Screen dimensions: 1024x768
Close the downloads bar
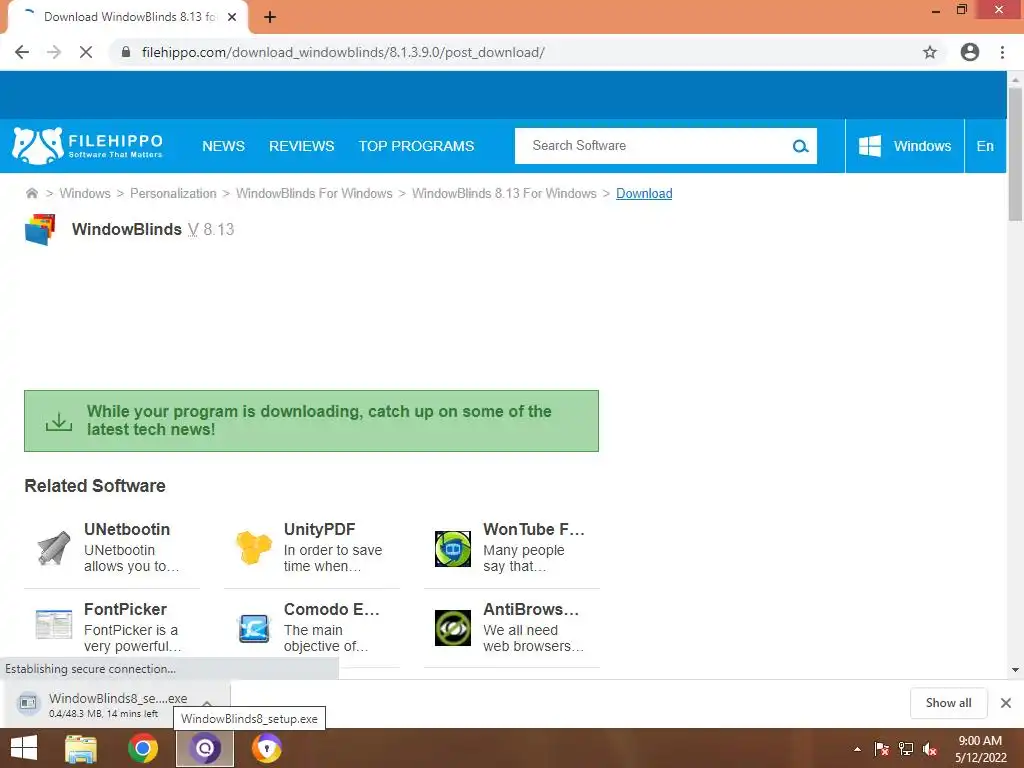(1006, 703)
